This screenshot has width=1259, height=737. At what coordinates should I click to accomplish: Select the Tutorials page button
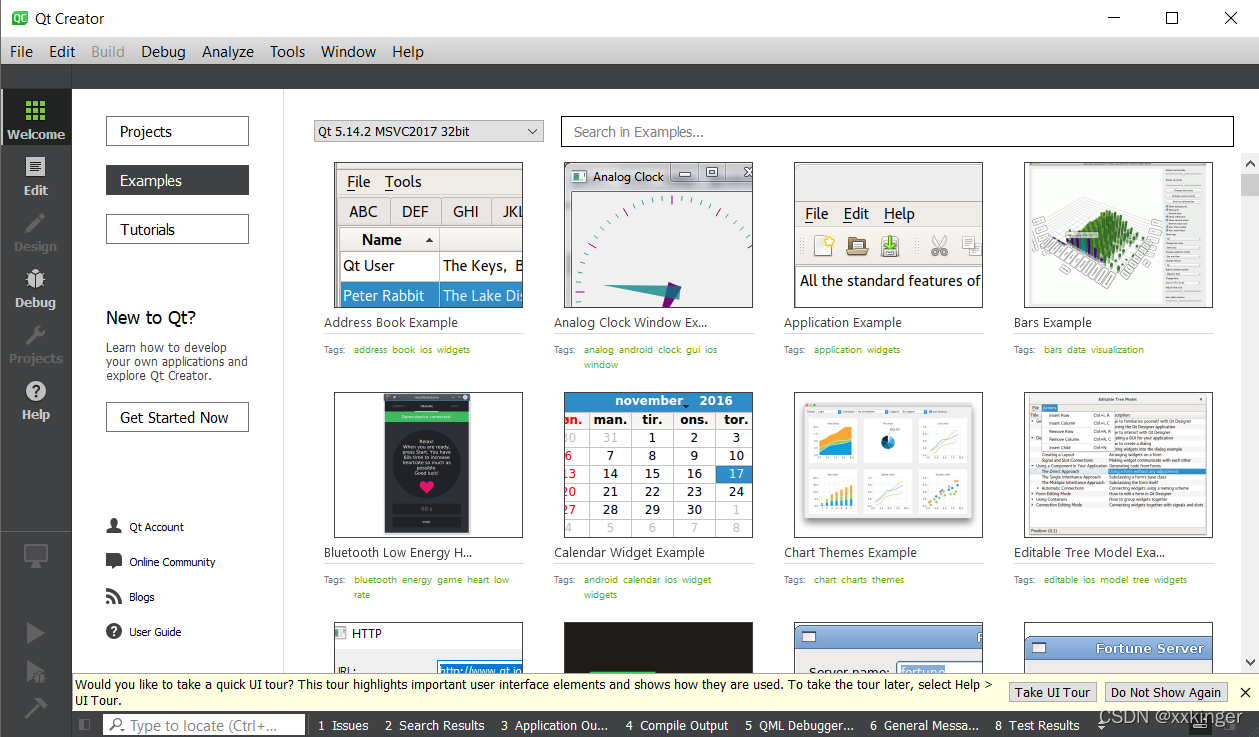coord(177,229)
